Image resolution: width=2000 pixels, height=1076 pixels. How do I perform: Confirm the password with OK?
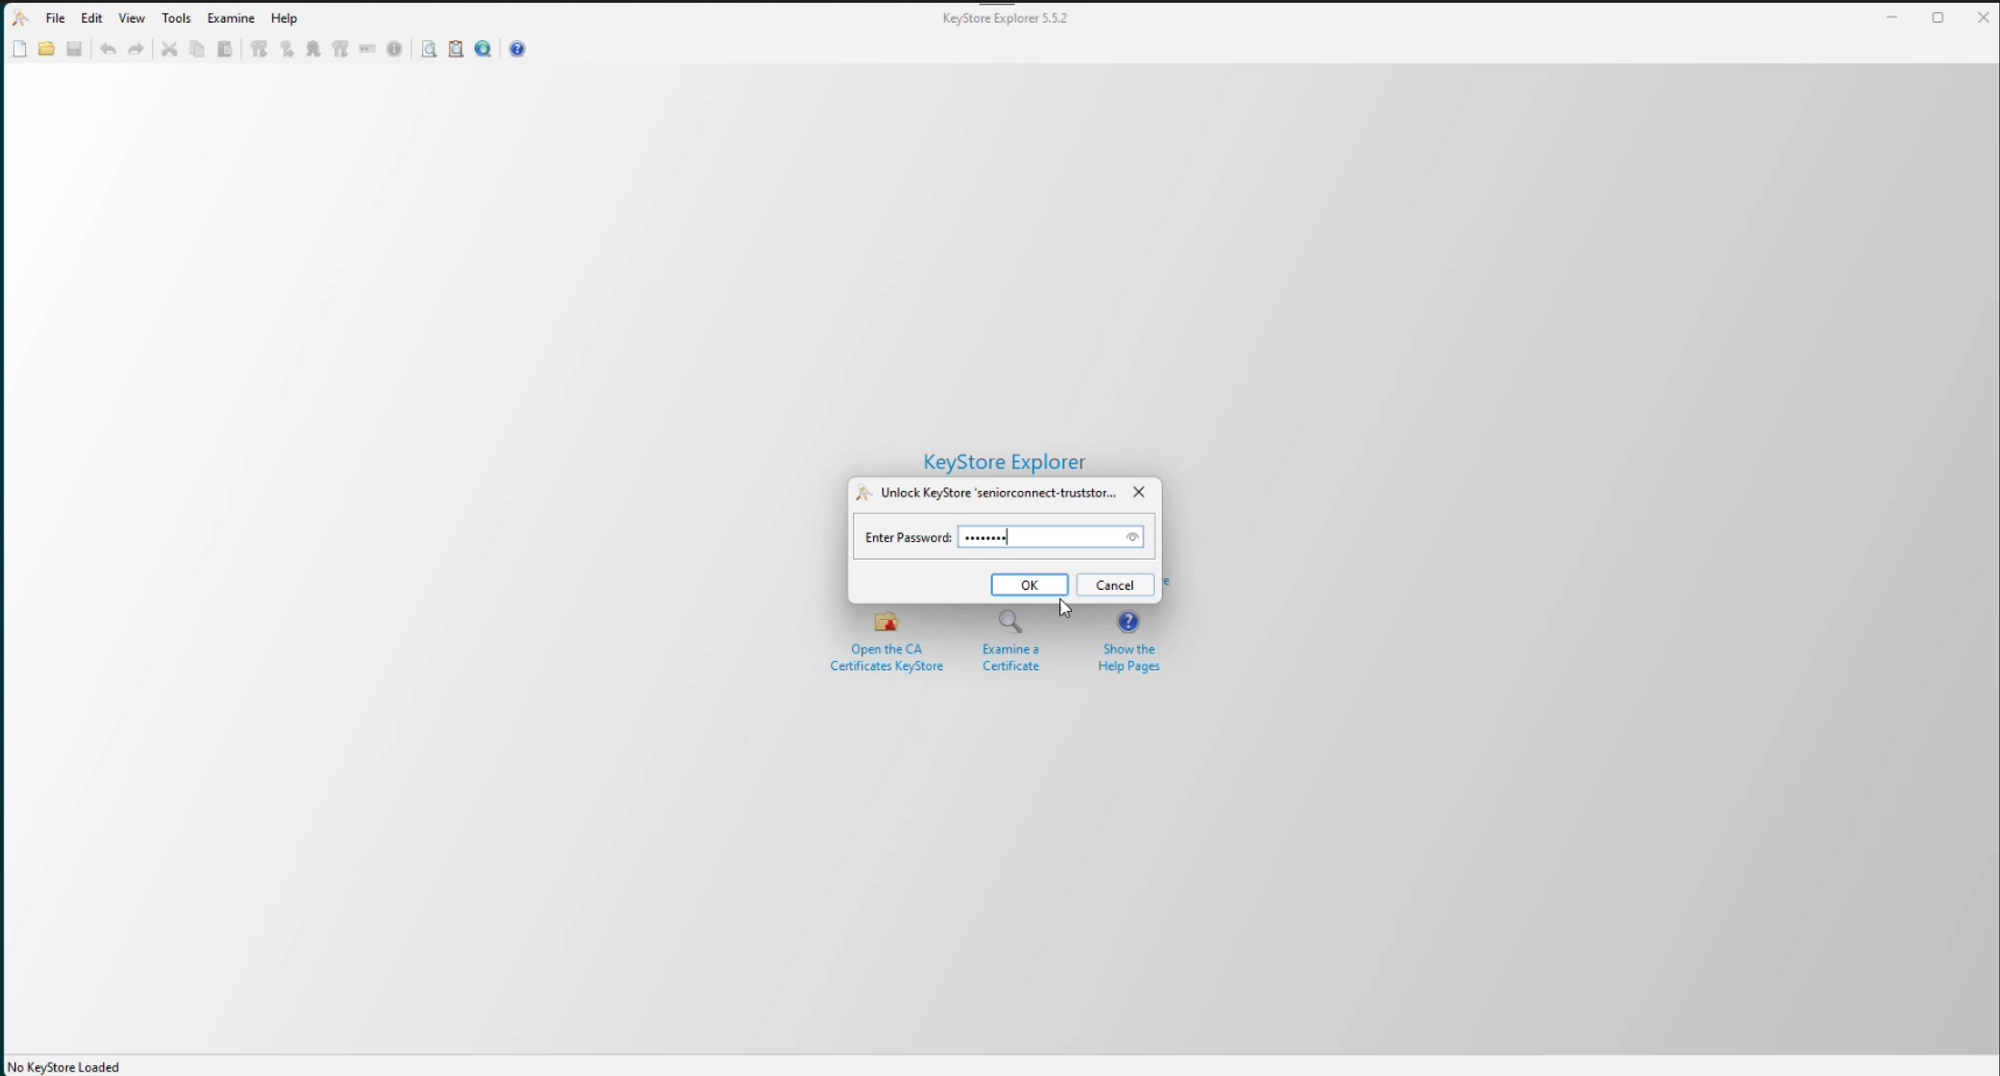point(1029,585)
